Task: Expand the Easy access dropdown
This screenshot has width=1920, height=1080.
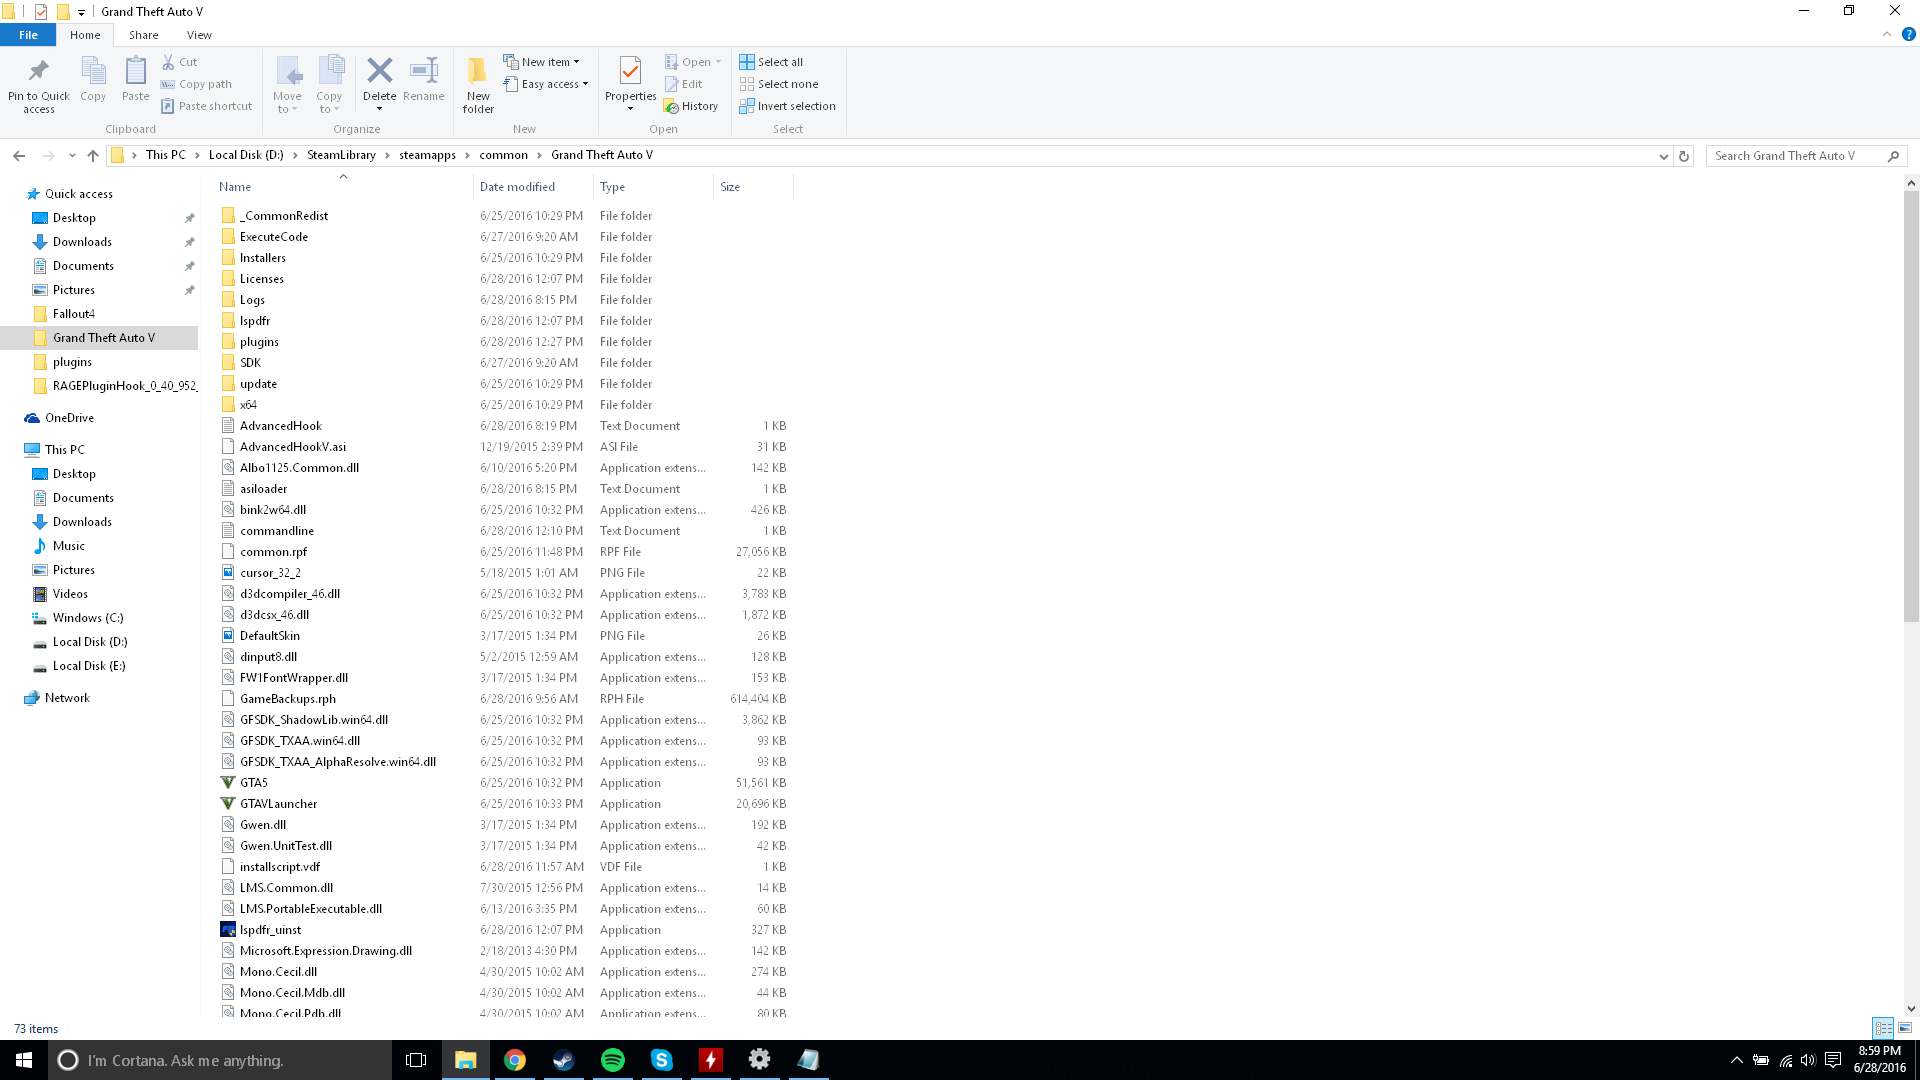Action: click(x=546, y=84)
